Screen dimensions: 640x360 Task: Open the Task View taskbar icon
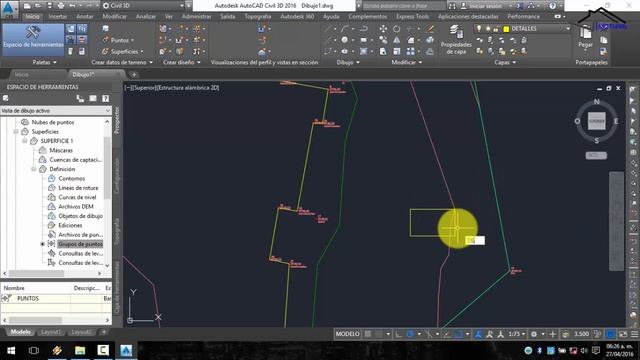pyautogui.click(x=34, y=351)
